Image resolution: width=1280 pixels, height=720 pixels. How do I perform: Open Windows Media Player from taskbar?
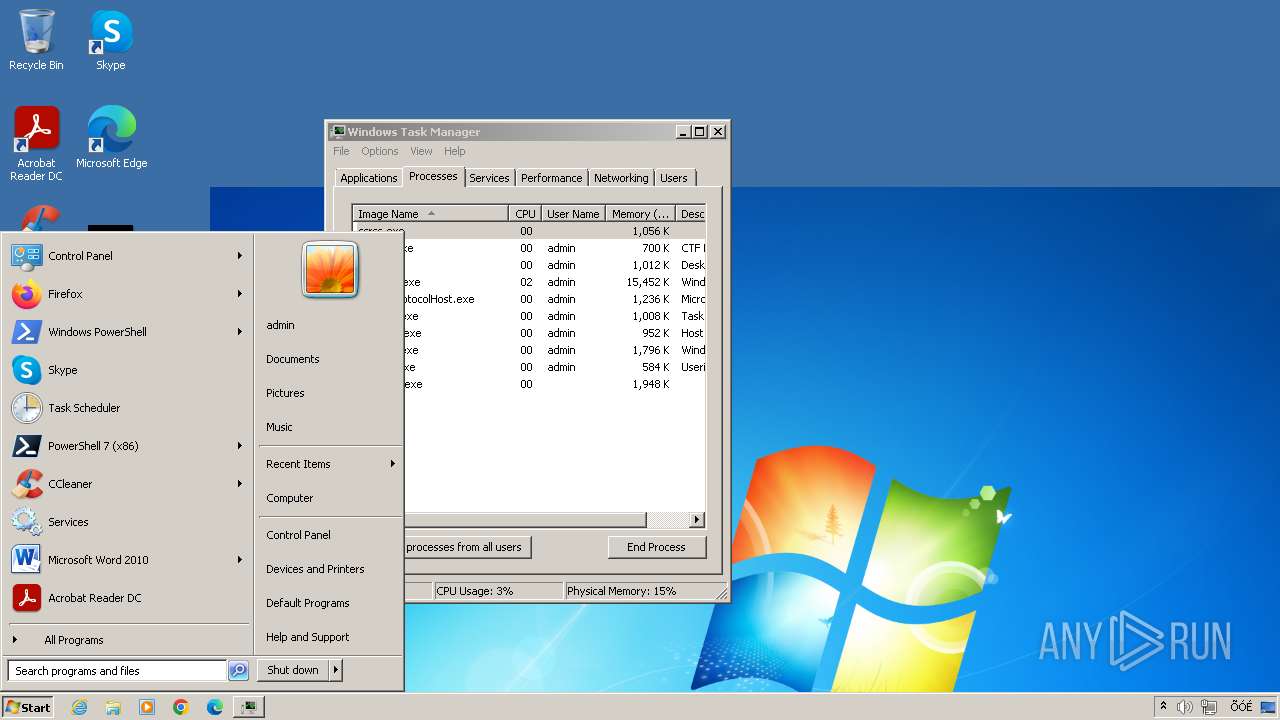147,707
